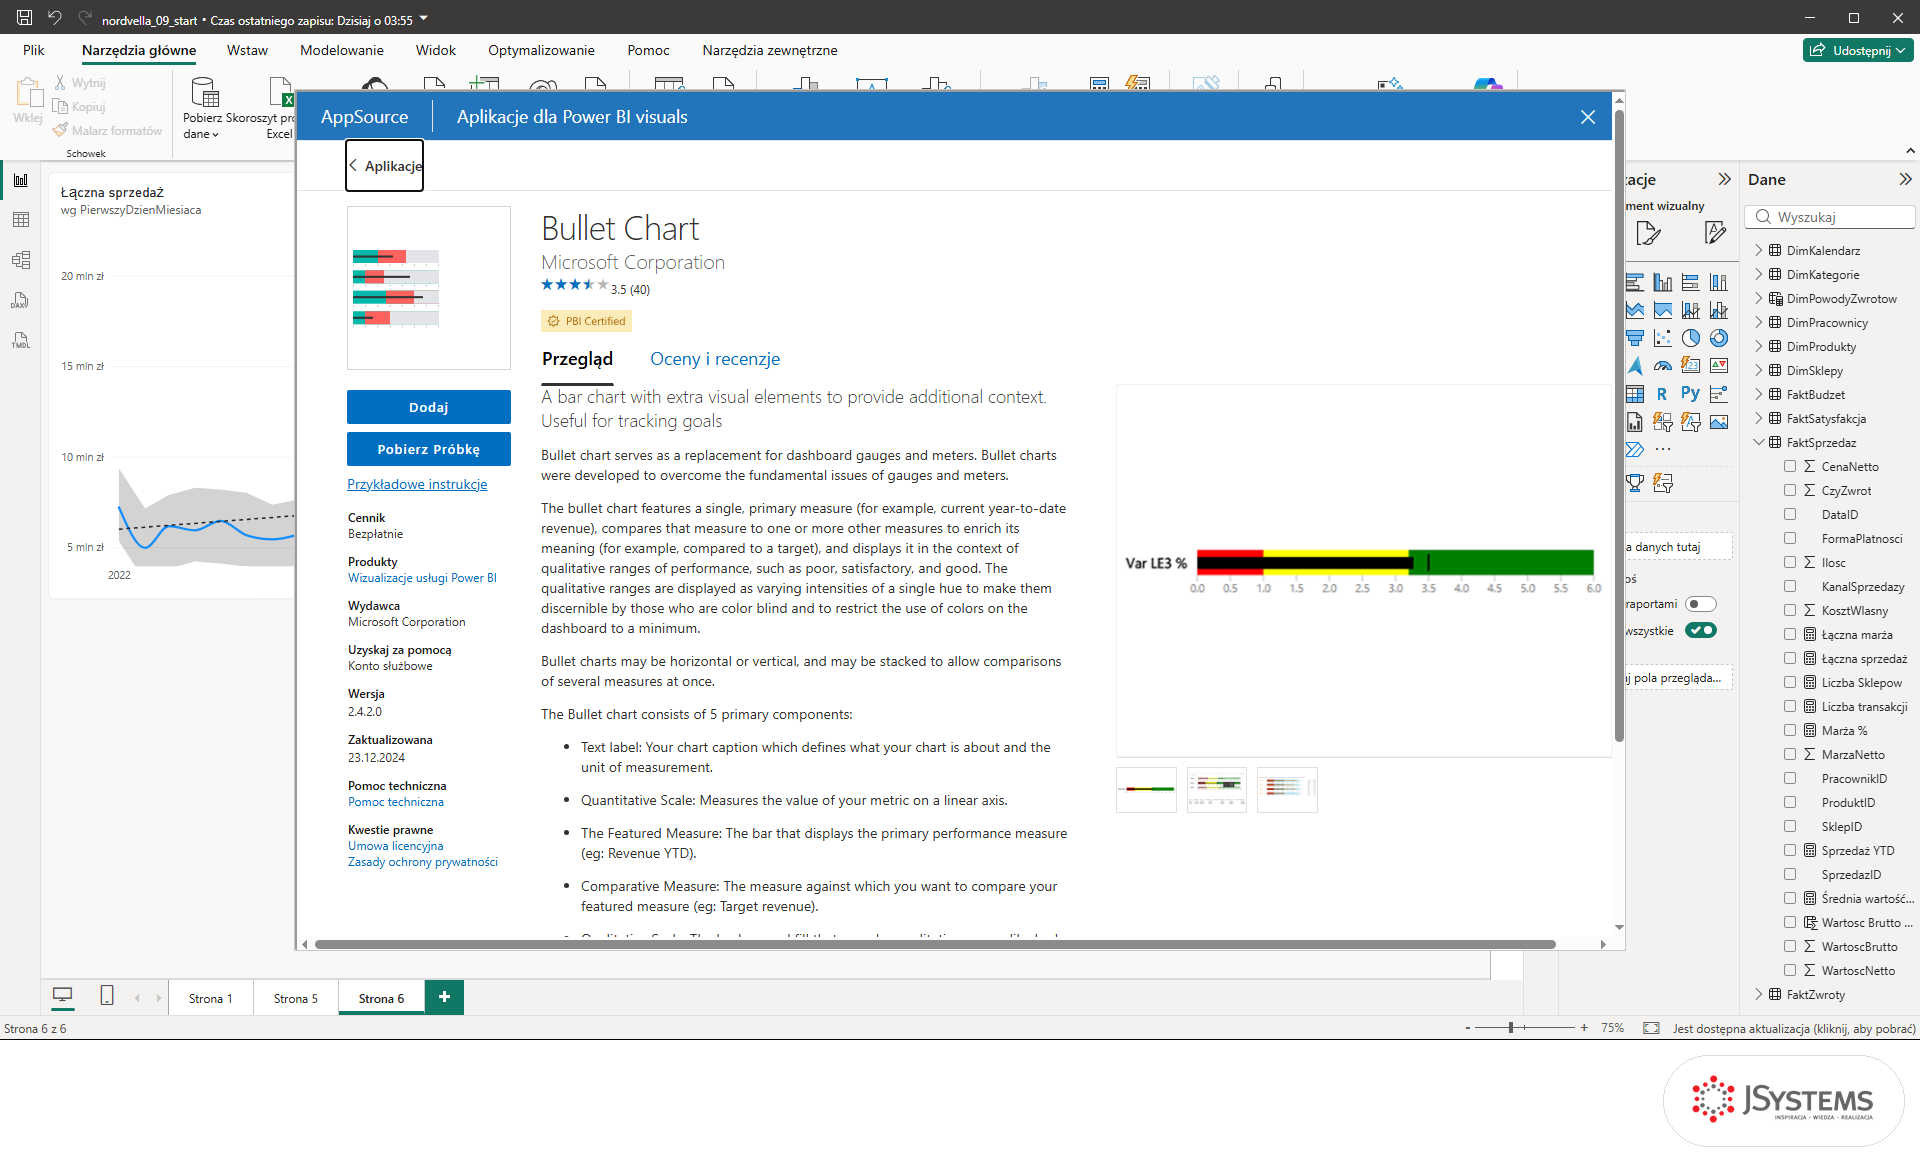Select line and clustered column chart visual

pos(1719,310)
